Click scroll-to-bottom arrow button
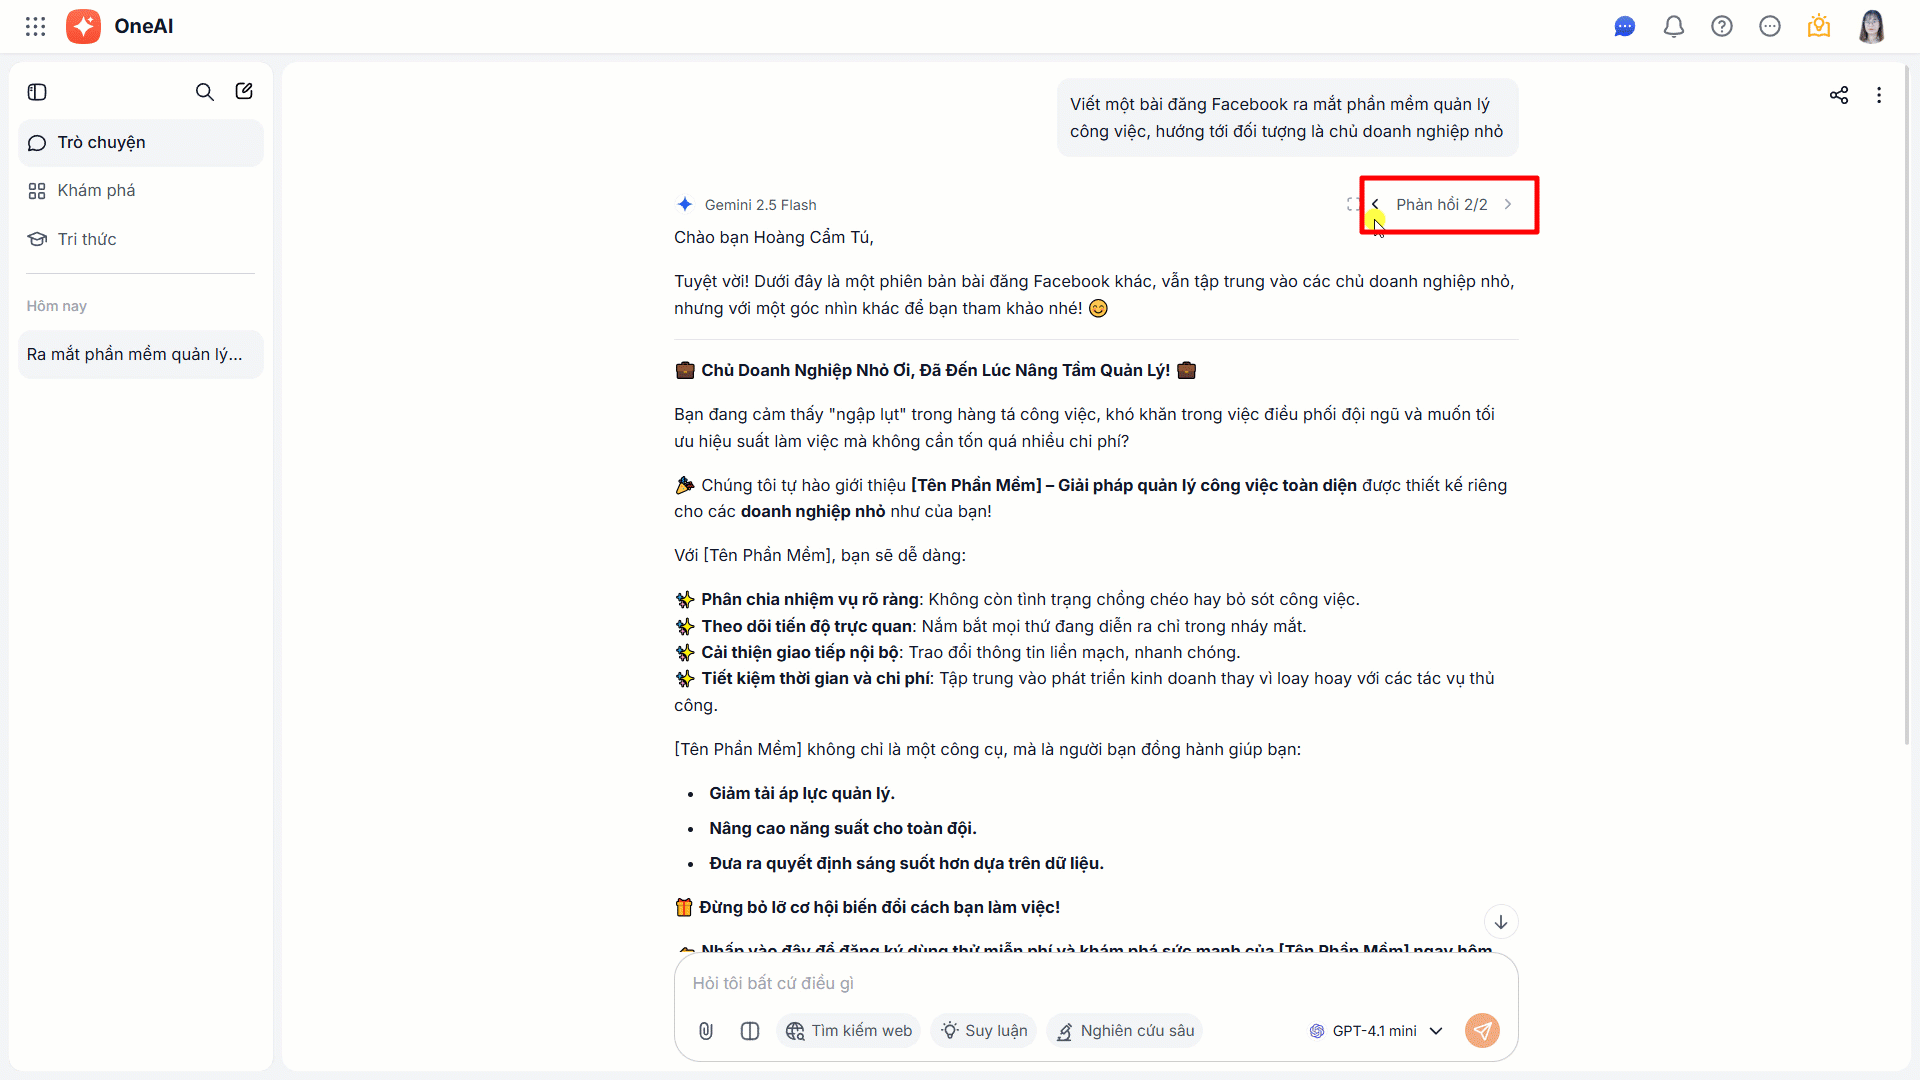This screenshot has height=1080, width=1920. (1500, 922)
